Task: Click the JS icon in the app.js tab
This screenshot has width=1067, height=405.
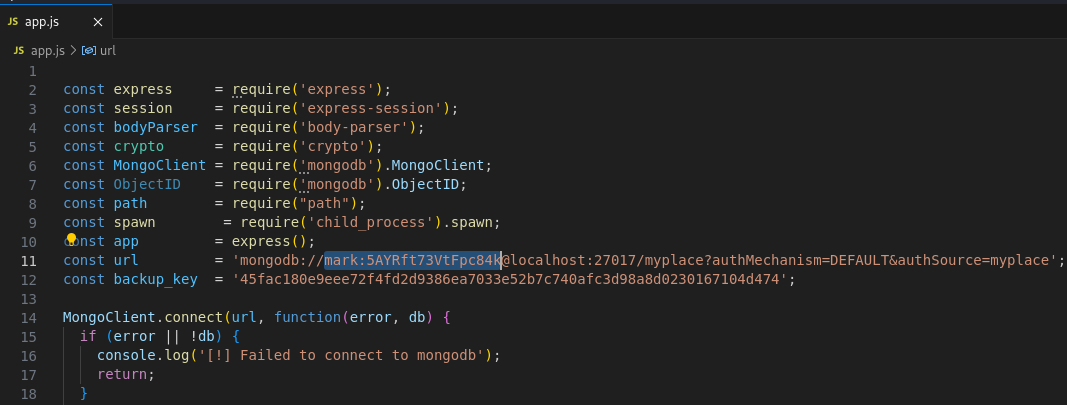Action: tap(13, 21)
